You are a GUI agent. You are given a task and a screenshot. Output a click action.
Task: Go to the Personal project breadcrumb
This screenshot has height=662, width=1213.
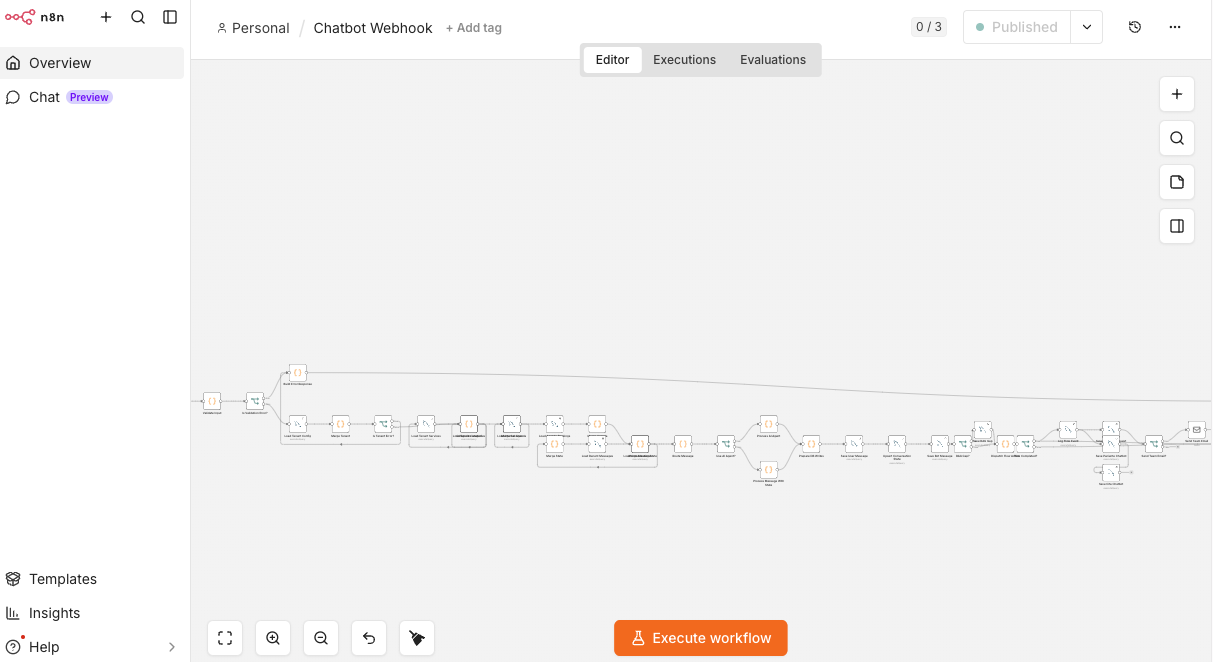pos(253,28)
